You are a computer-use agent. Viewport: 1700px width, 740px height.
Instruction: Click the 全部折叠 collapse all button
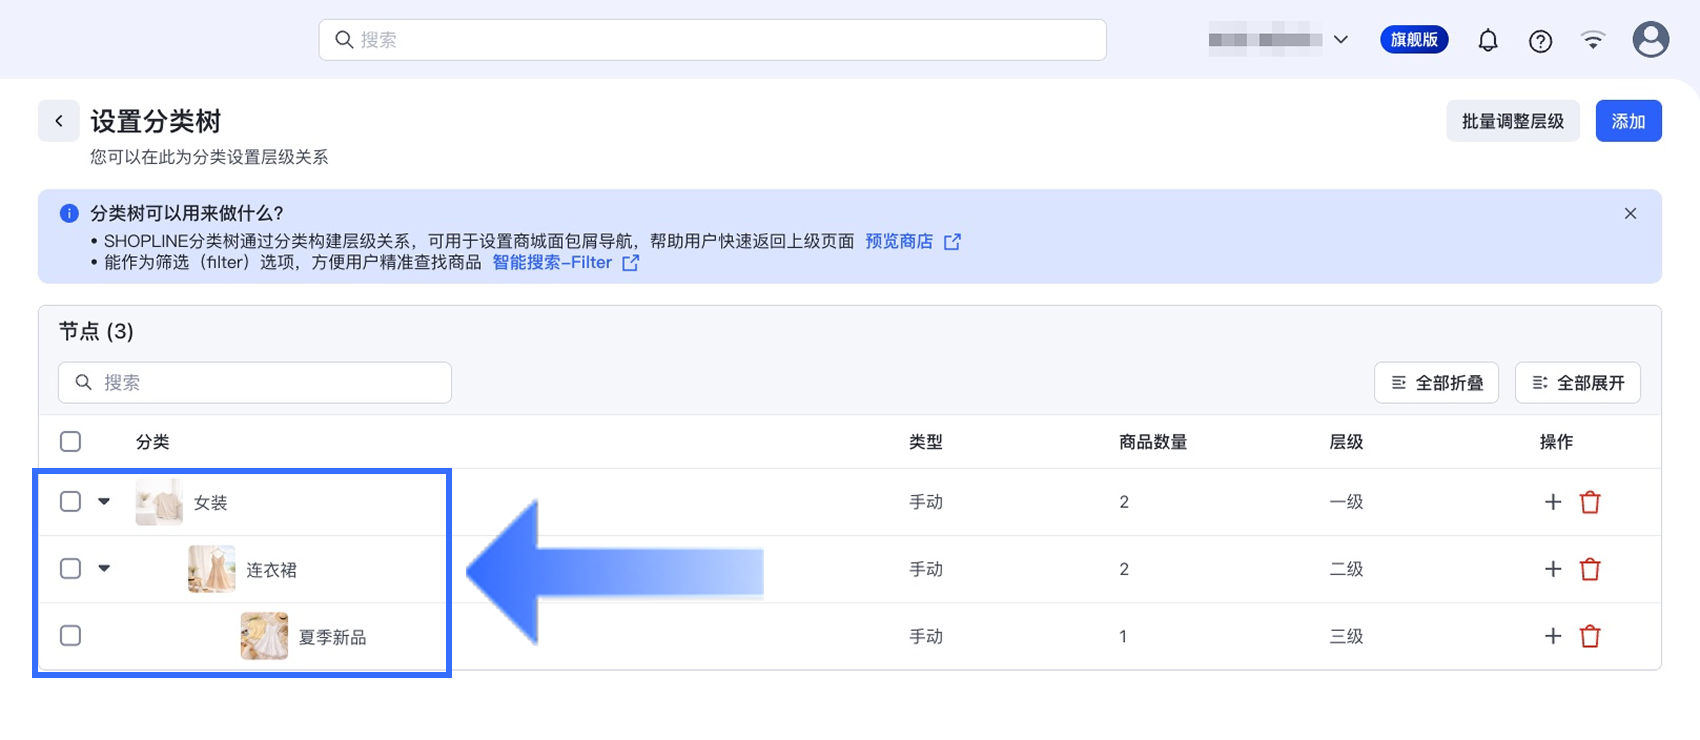1436,383
